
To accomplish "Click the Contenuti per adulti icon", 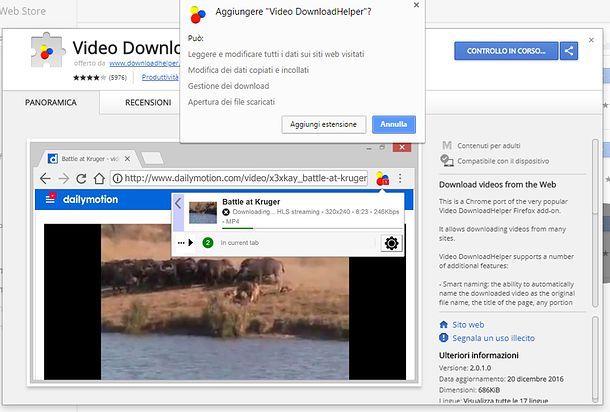I will tap(447, 146).
